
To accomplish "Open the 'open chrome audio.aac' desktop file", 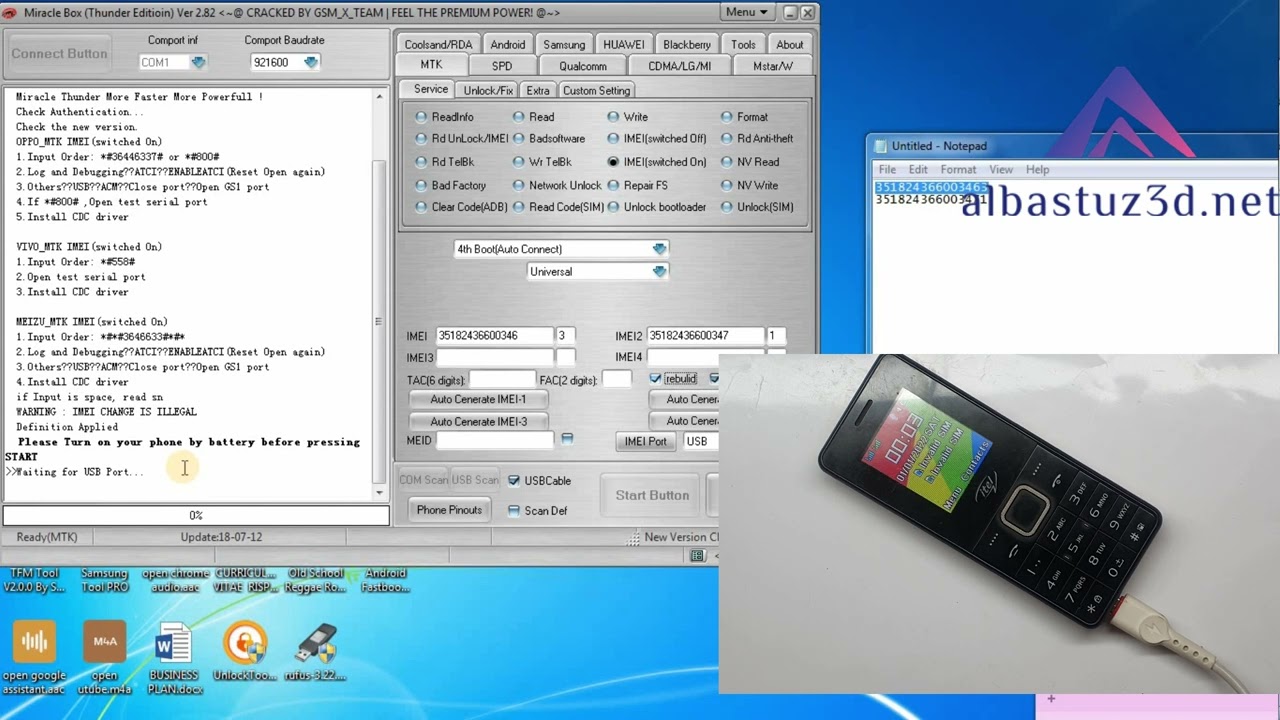I will point(175,581).
